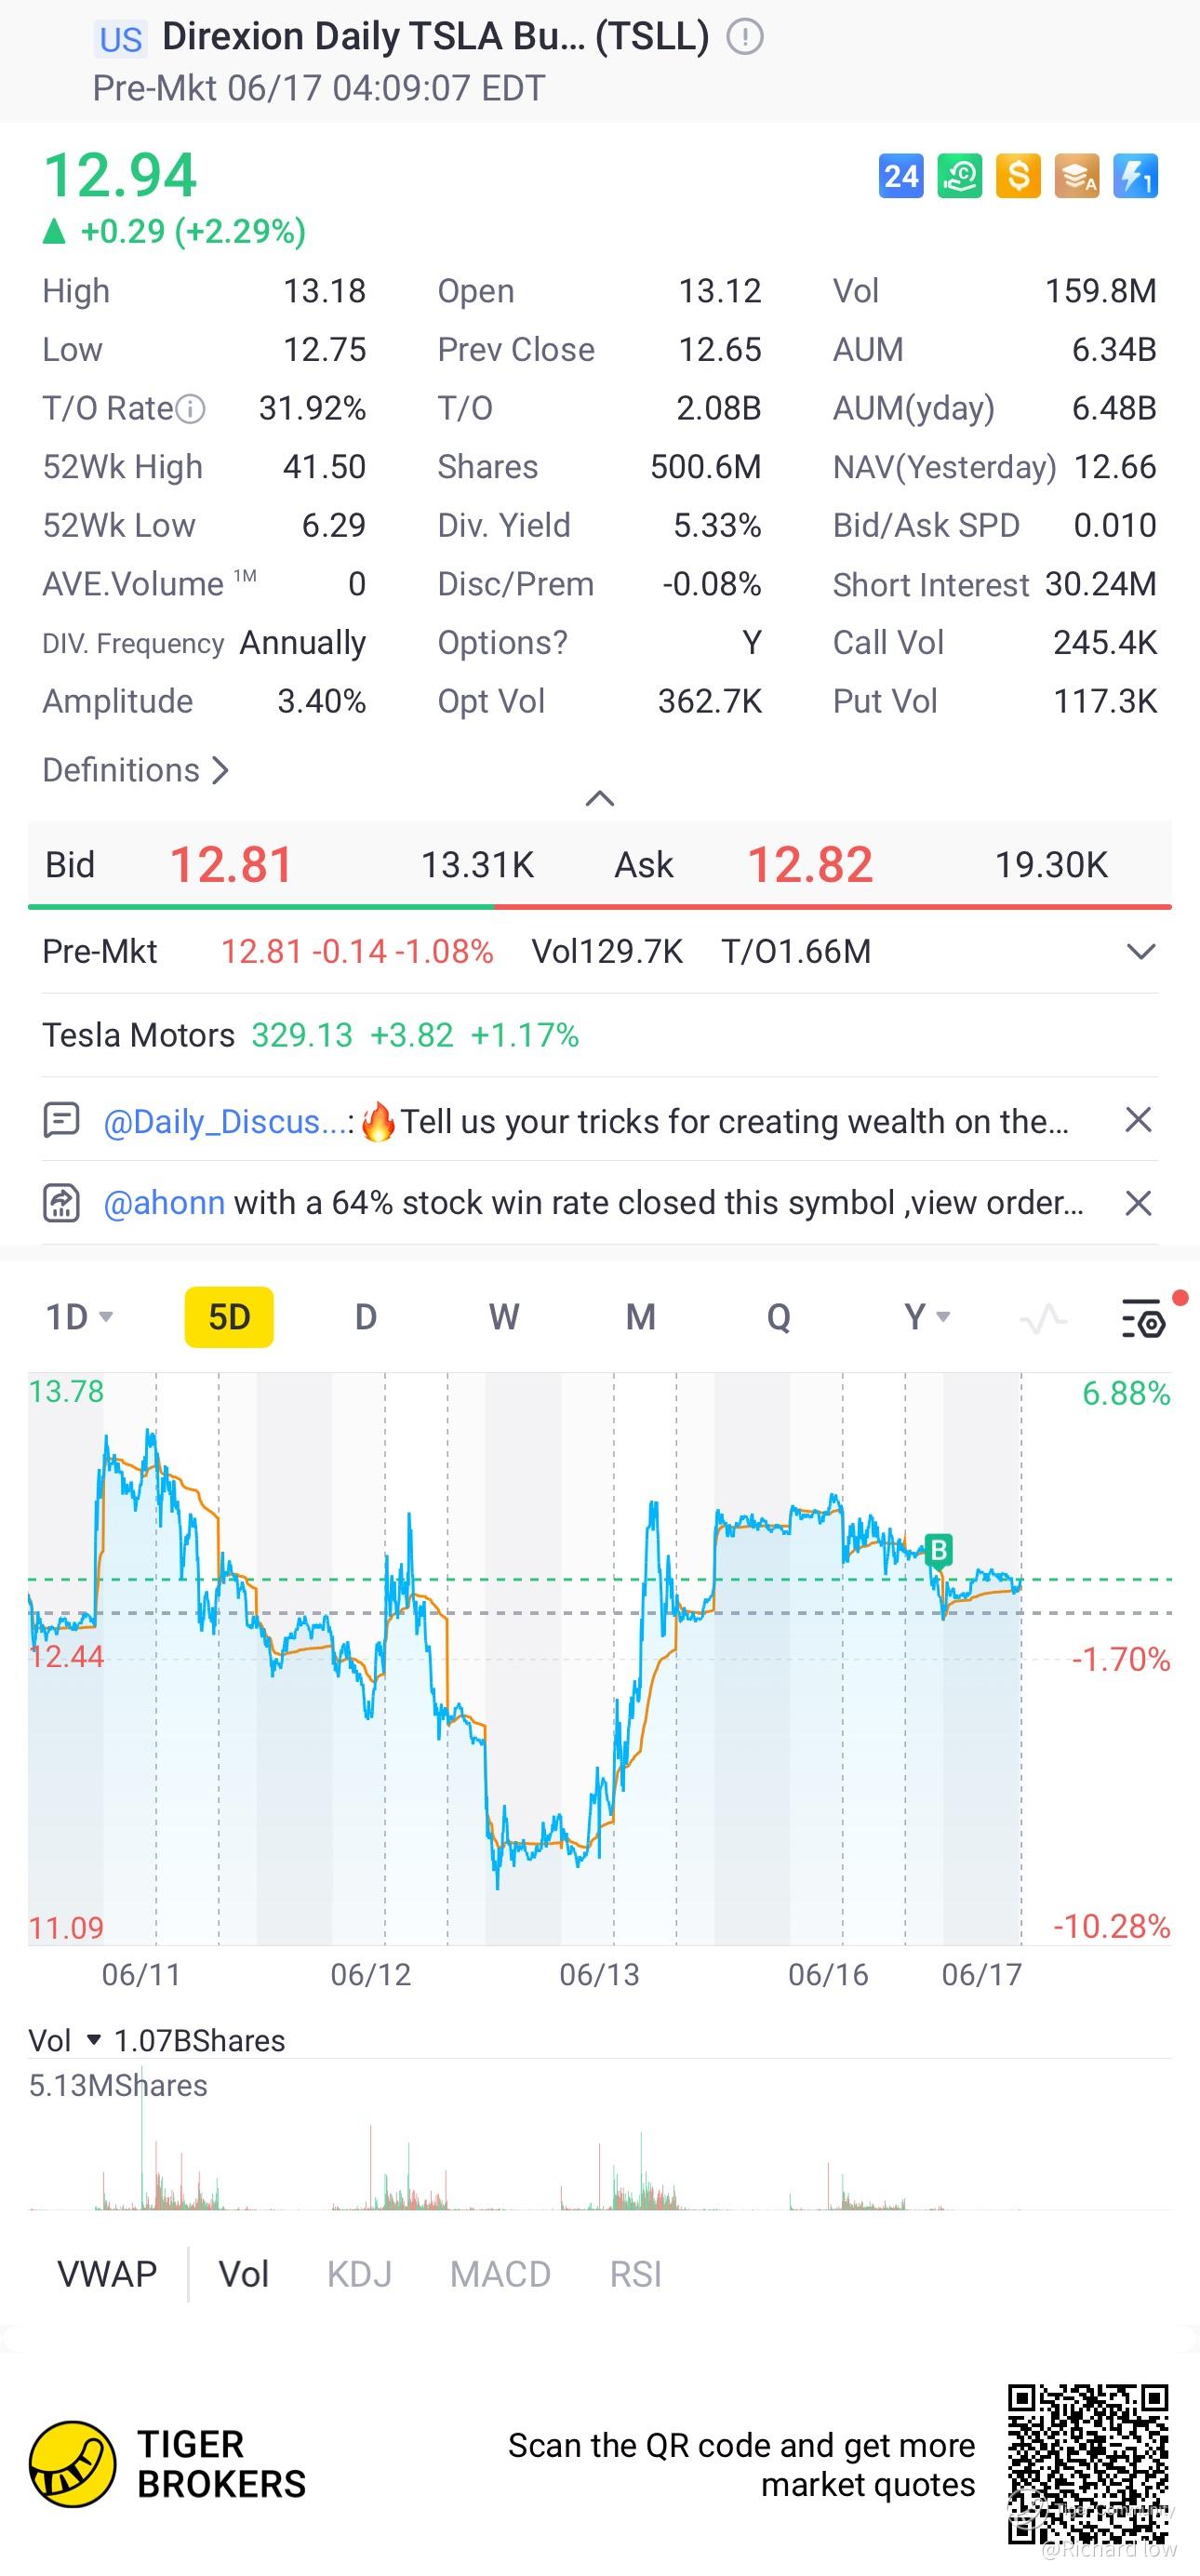Image resolution: width=1200 pixels, height=2576 pixels.
Task: Switch to the W weekly chart tab
Action: pos(503,1317)
